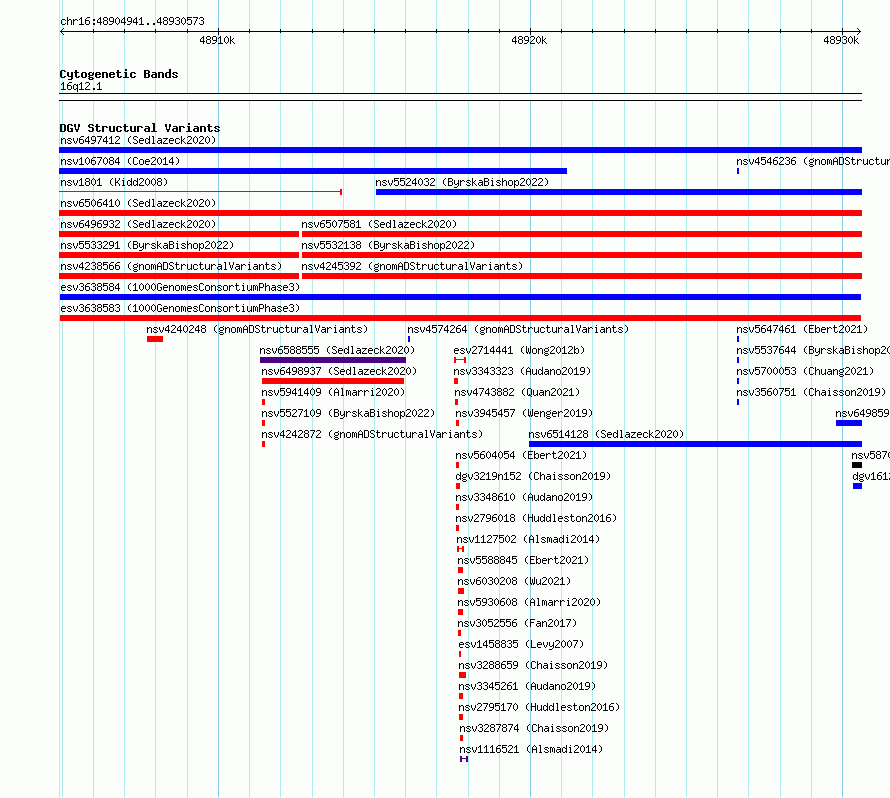Screen dimensions: 890x798
Task: Select the blue bar under nsv1067084
Action: [313, 171]
